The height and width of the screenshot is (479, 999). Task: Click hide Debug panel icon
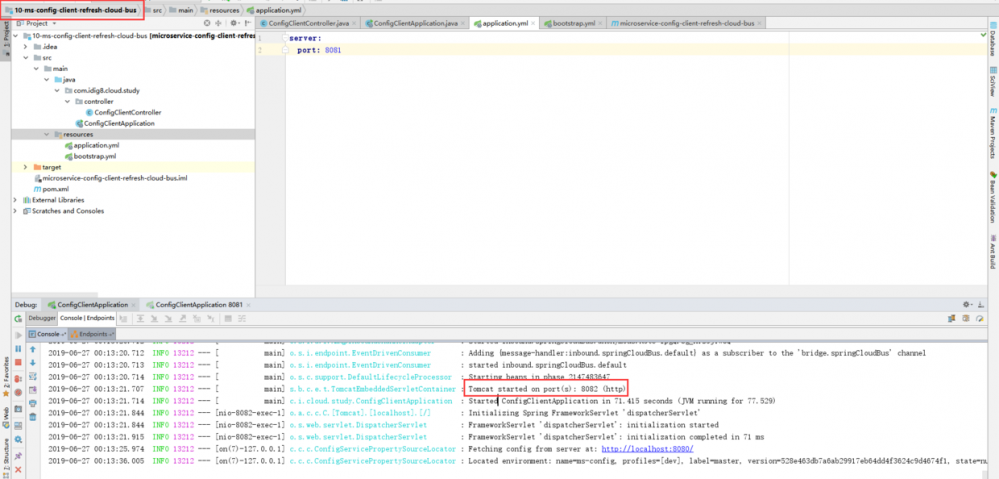pos(981,304)
